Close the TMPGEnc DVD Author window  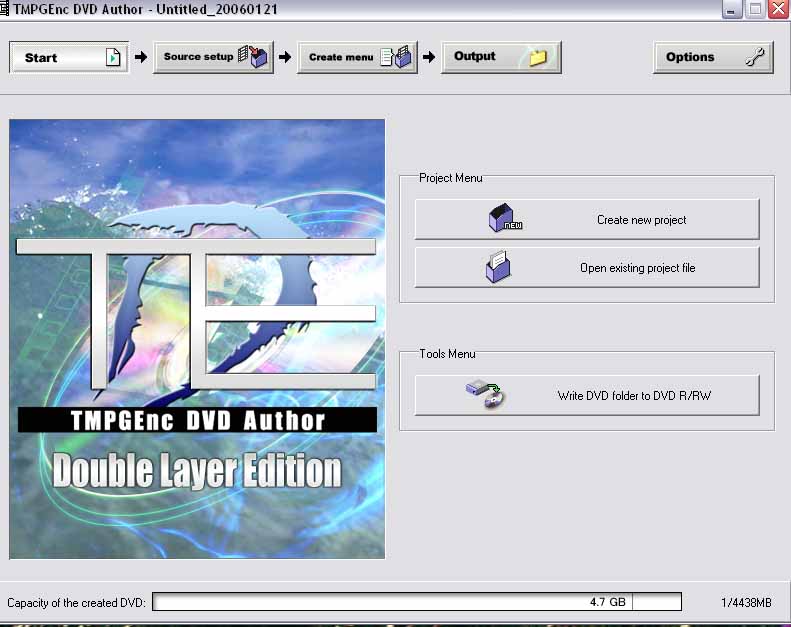coord(778,9)
